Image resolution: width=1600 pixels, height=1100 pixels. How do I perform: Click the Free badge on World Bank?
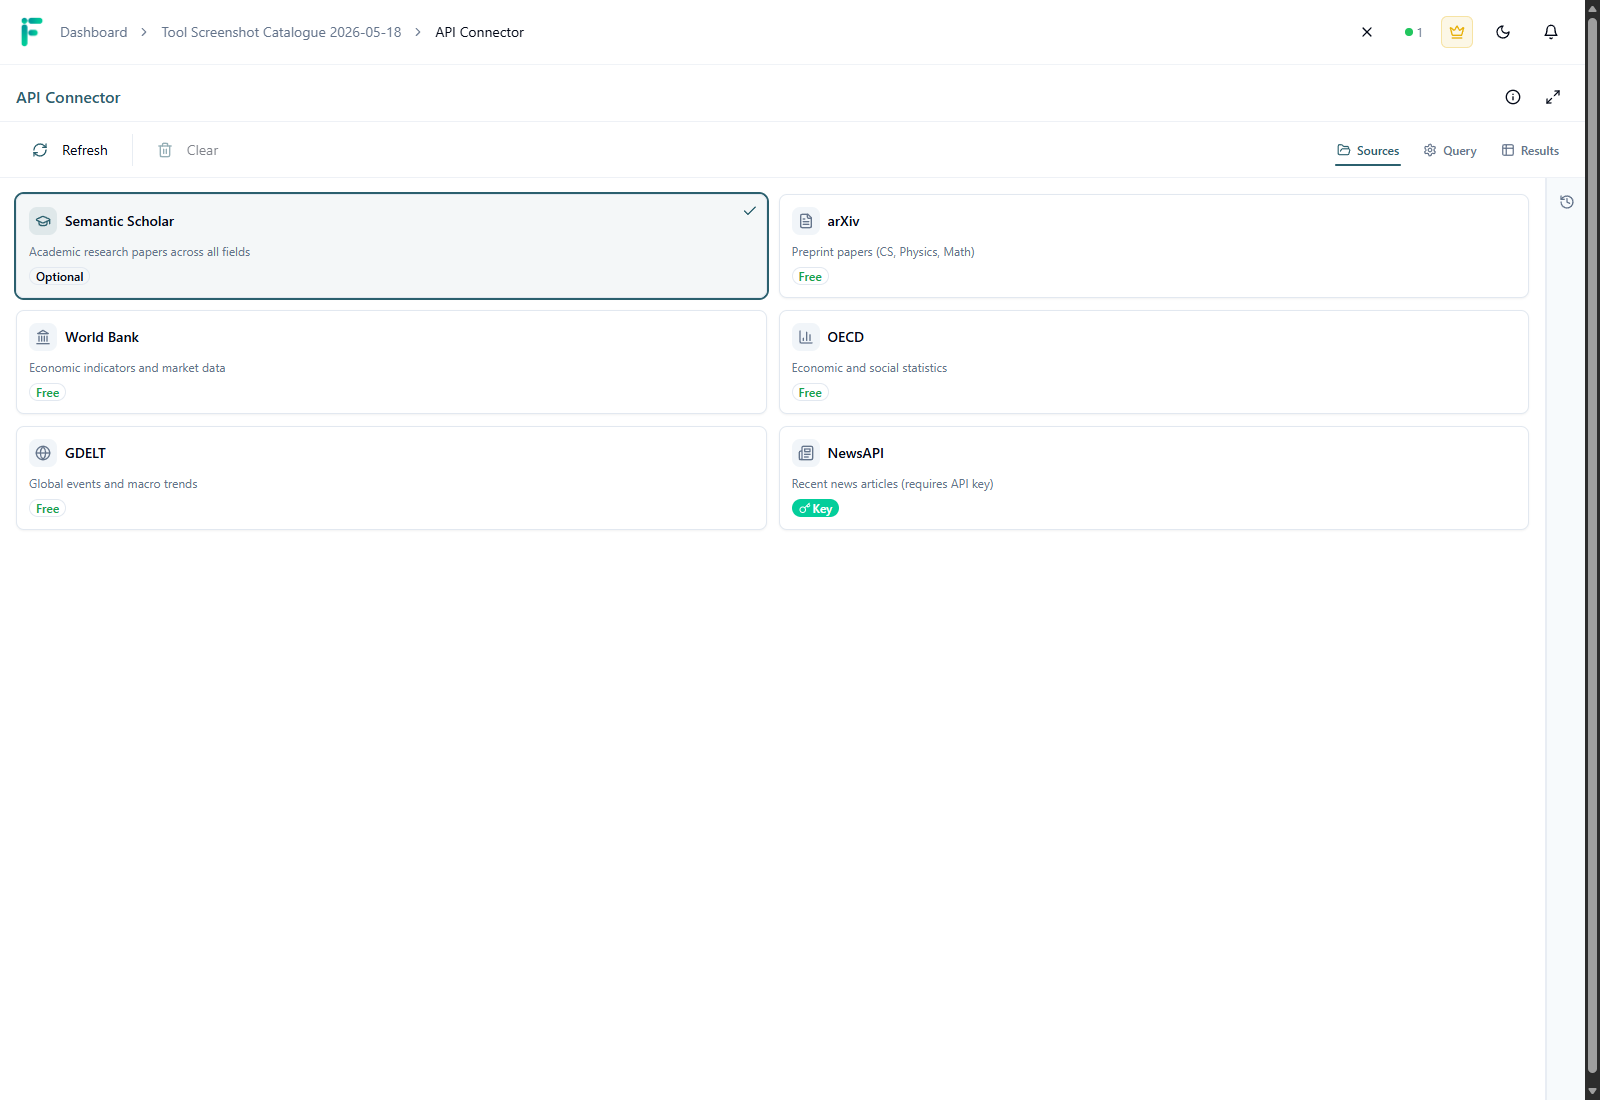click(48, 393)
